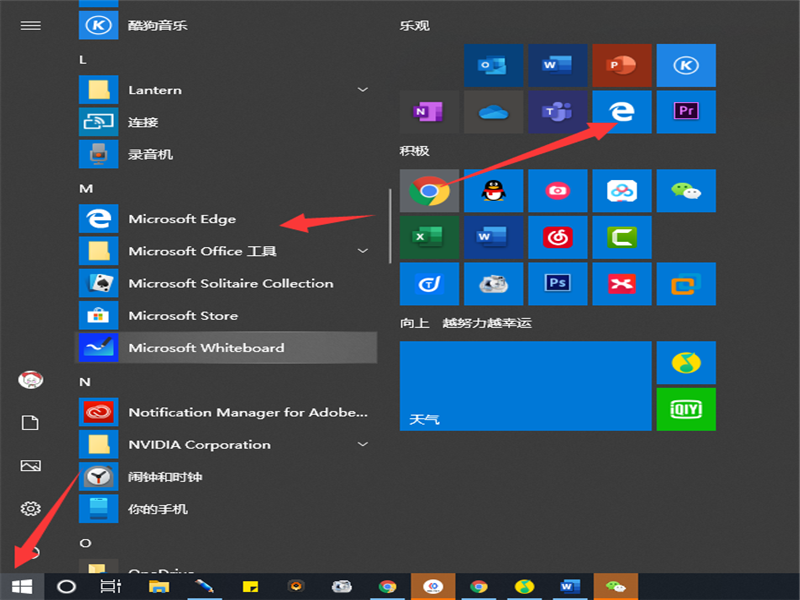The width and height of the screenshot is (800, 600).
Task: Expand the NVIDIA Corporation group
Action: [x=362, y=444]
